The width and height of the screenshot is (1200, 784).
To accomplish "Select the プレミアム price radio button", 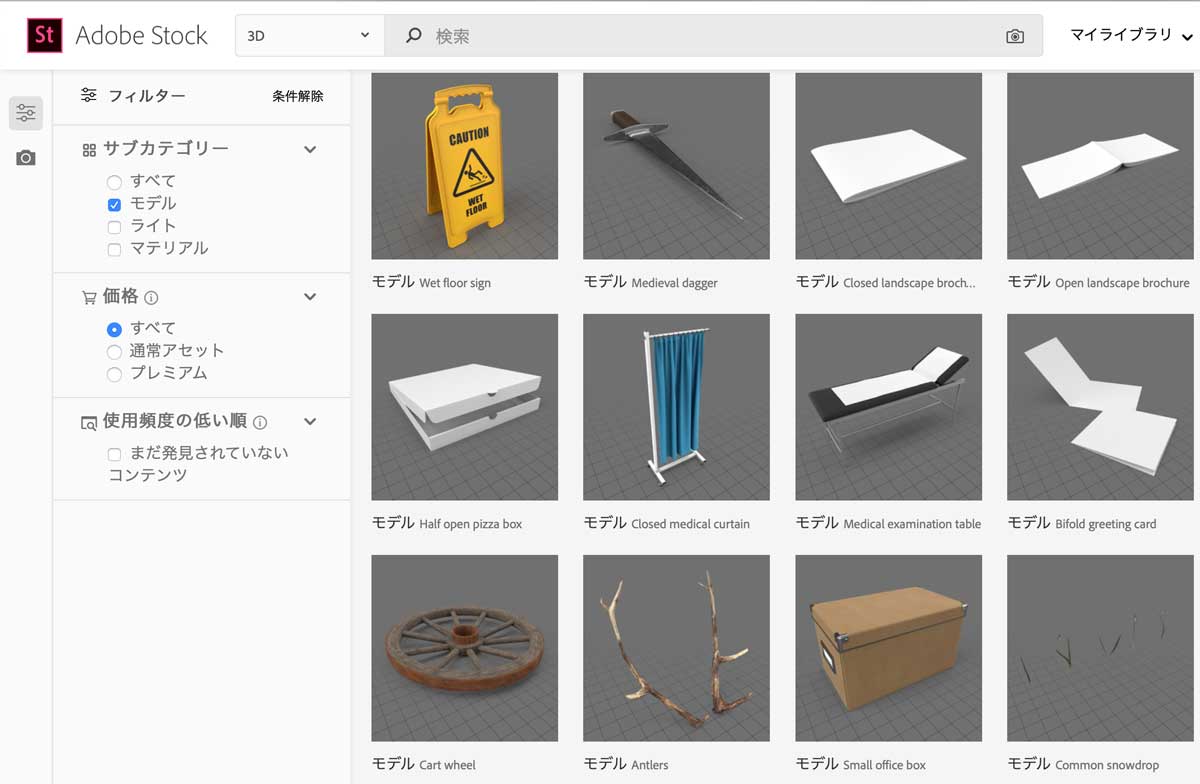I will tap(114, 374).
